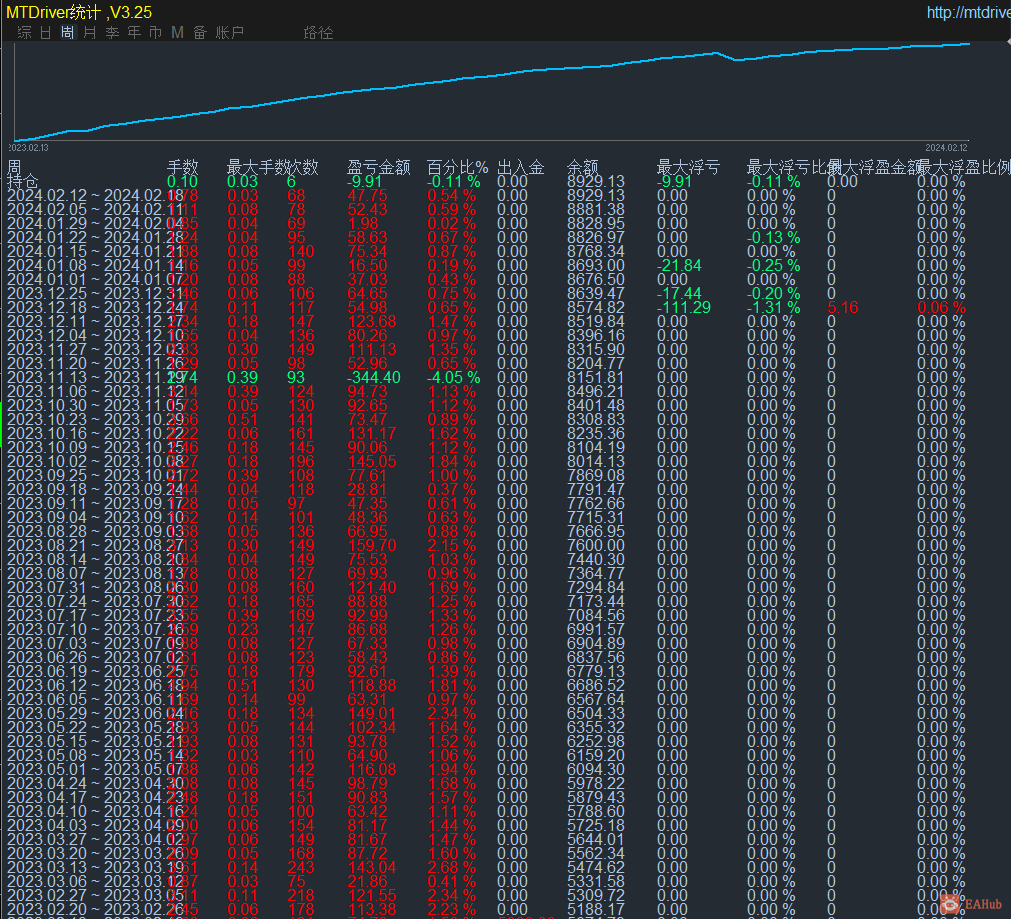Click the equity curve dip near the right
This screenshot has height=919, width=1011.
[x=736, y=59]
